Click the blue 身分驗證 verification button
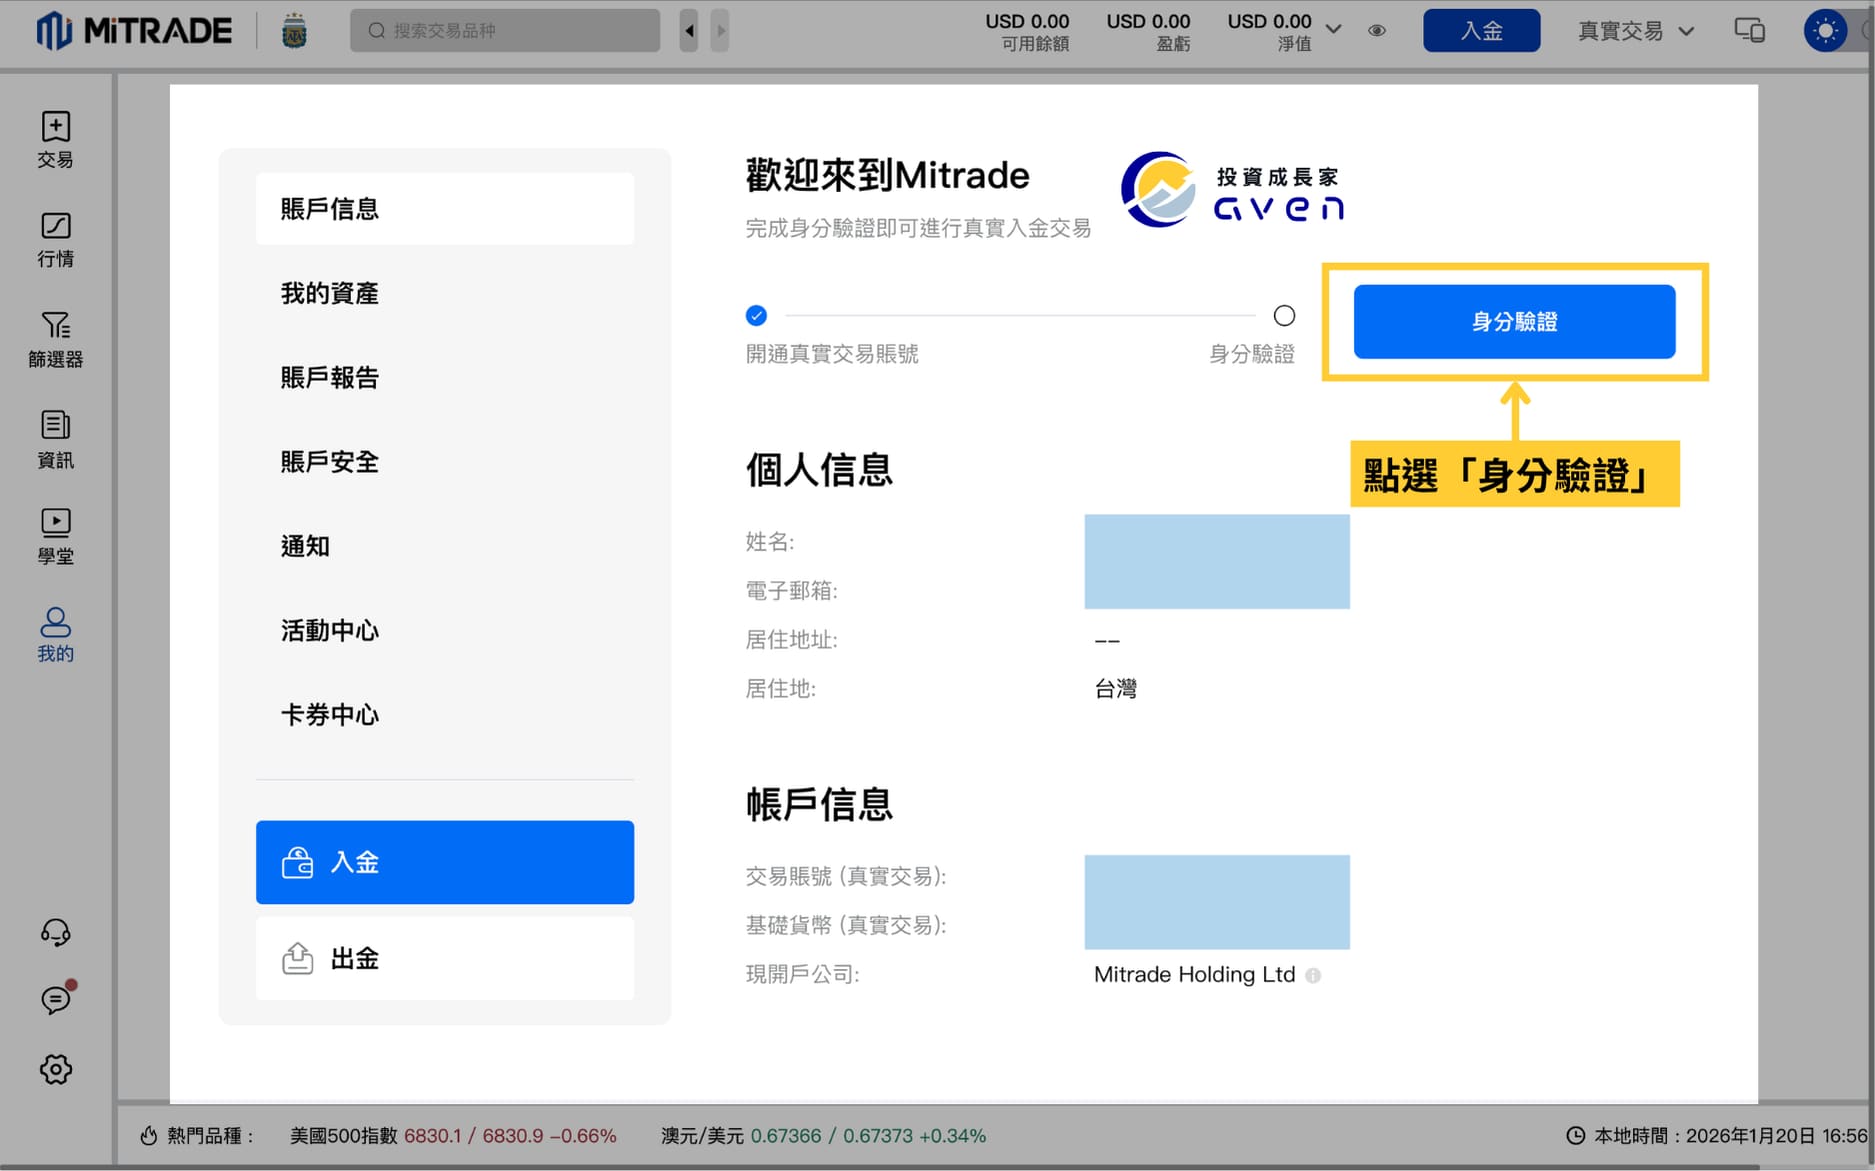1875x1171 pixels. point(1513,321)
